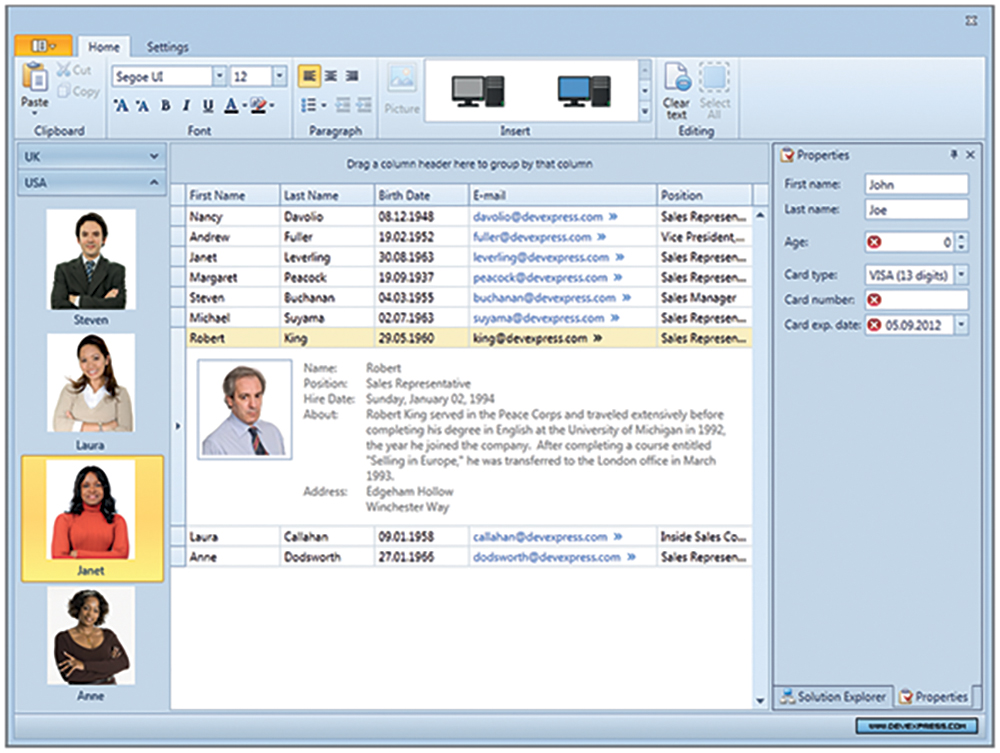Click the davolio@devexpress.com email link

click(x=537, y=216)
